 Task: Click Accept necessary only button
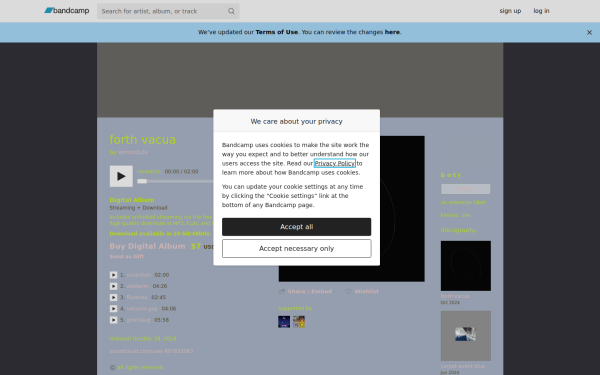point(297,249)
